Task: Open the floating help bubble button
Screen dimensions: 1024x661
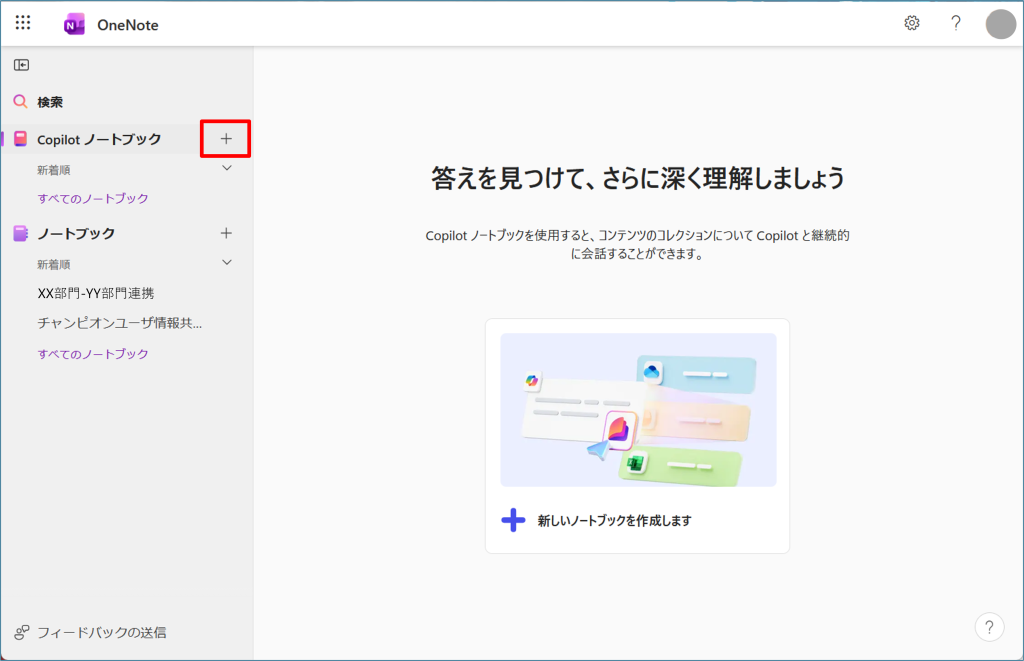Action: click(989, 627)
